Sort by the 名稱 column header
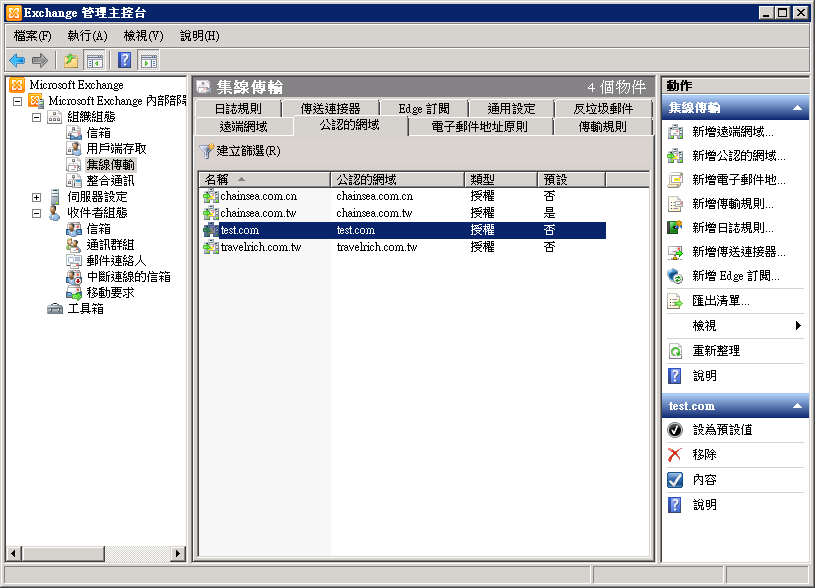 [265, 180]
